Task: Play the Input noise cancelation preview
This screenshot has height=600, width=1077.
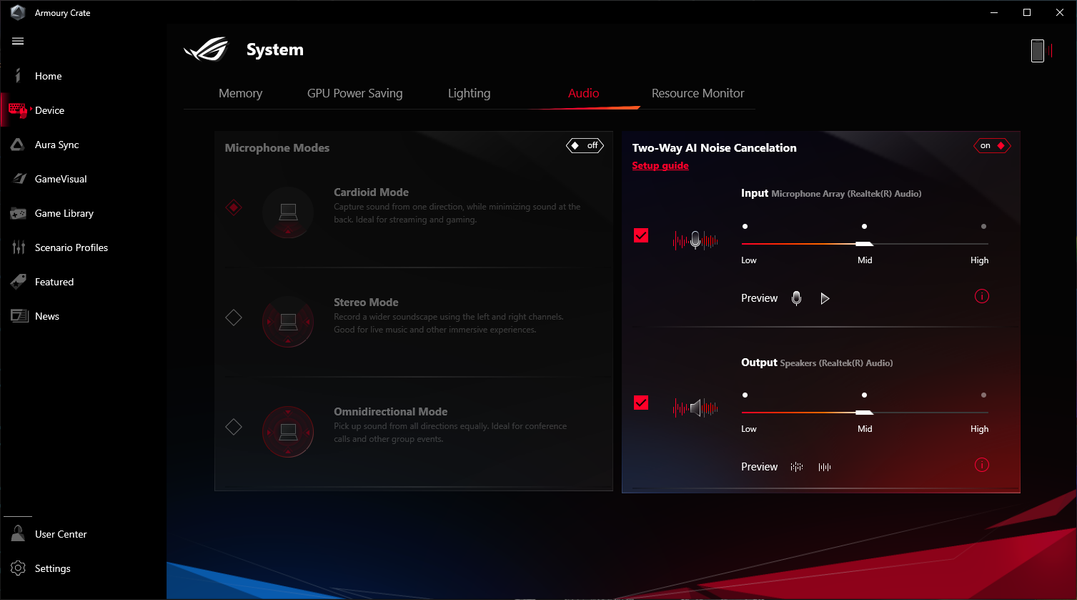Action: coord(825,299)
